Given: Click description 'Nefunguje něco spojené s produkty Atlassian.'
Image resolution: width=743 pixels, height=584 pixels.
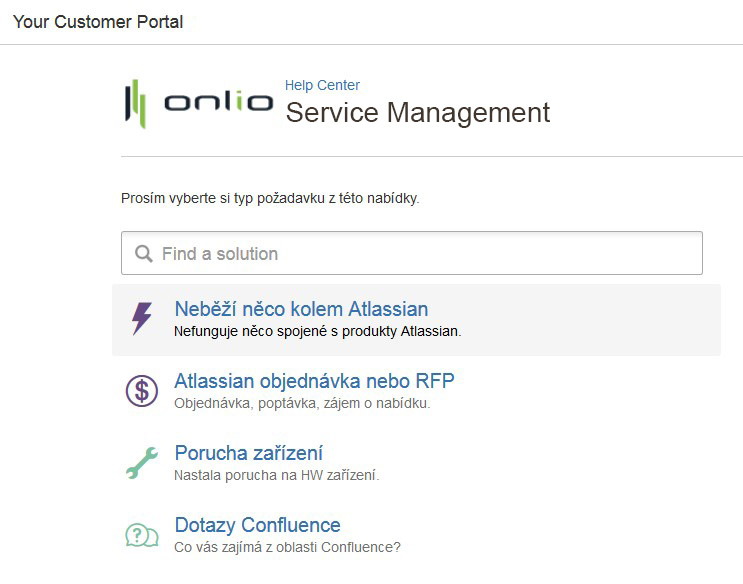Looking at the screenshot, I should coord(317,331).
